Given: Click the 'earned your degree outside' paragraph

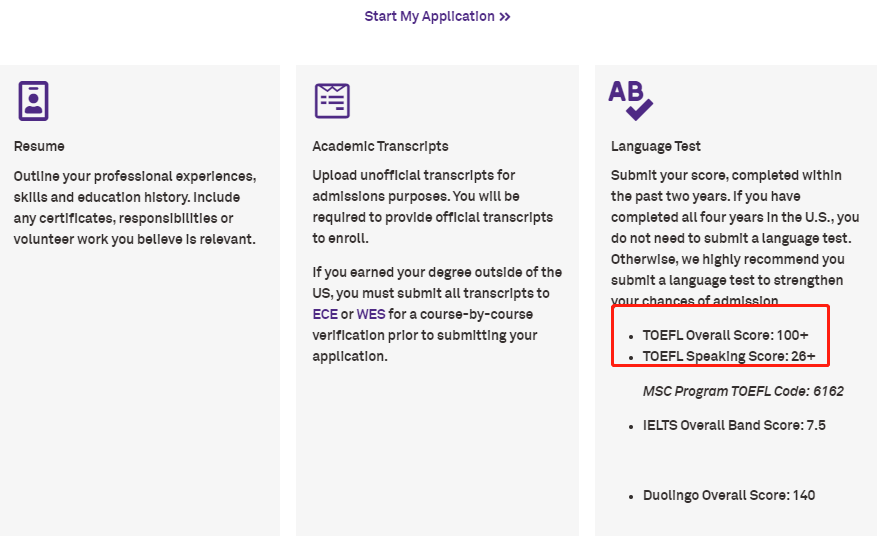Looking at the screenshot, I should point(437,314).
